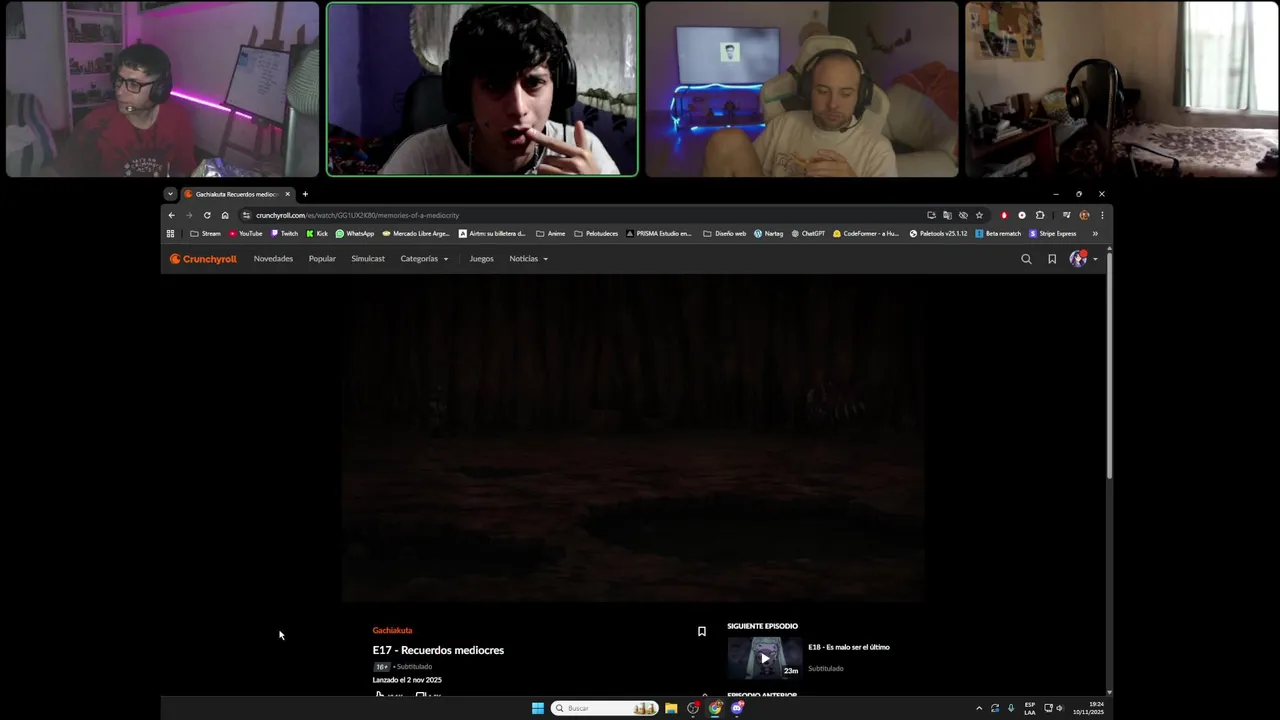Go to Novedades in Crunchyroll nav
The width and height of the screenshot is (1280, 720).
[x=273, y=259]
